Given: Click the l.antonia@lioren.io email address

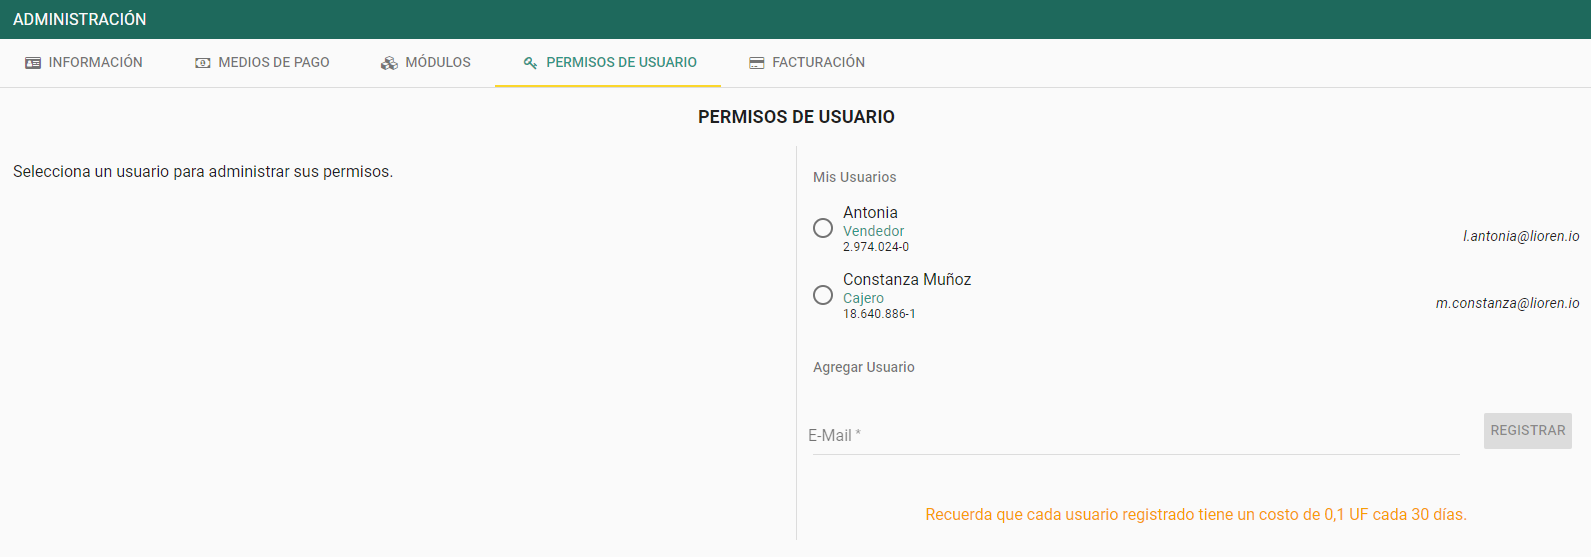Looking at the screenshot, I should (1521, 236).
